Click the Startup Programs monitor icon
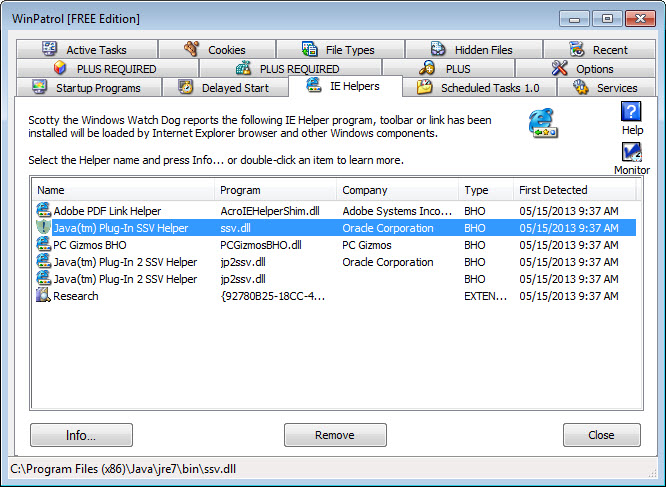 [x=40, y=87]
